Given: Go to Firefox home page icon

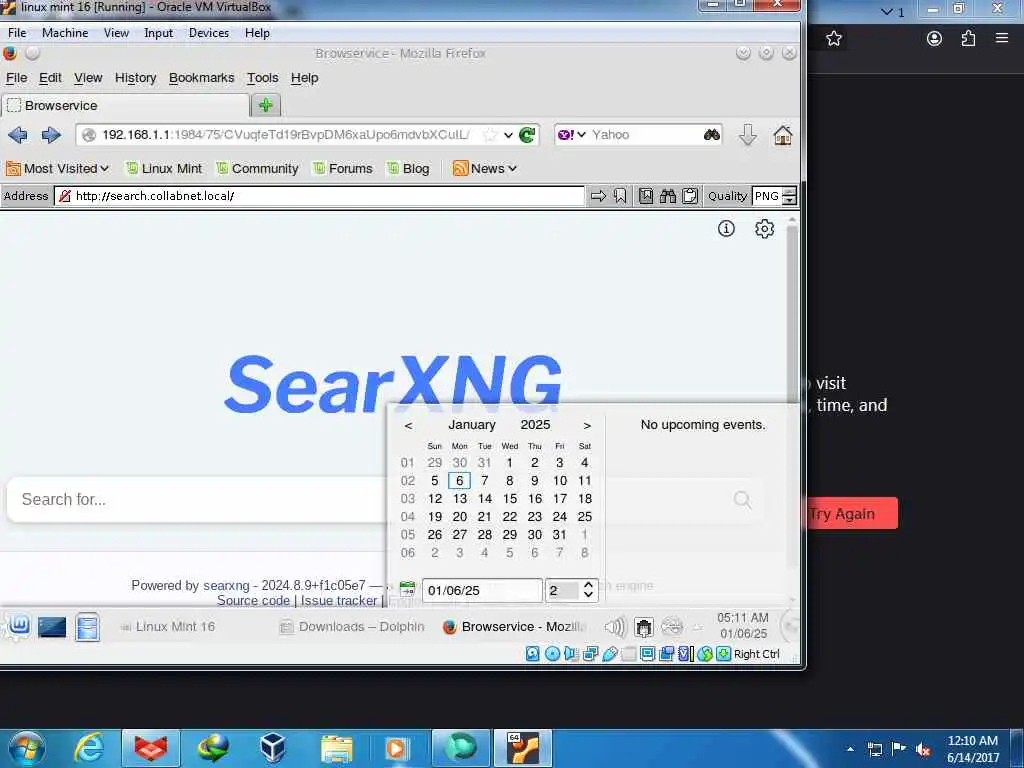Looking at the screenshot, I should pos(782,135).
